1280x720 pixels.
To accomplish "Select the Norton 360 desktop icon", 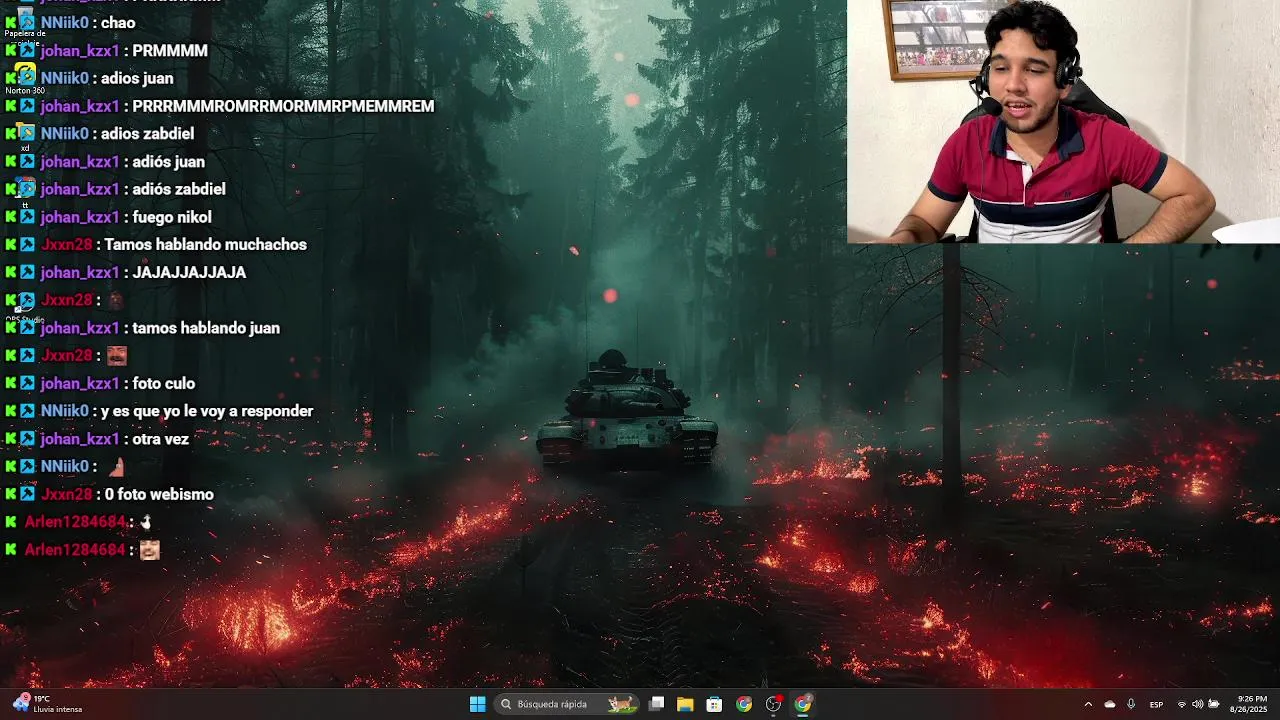I will (x=25, y=80).
